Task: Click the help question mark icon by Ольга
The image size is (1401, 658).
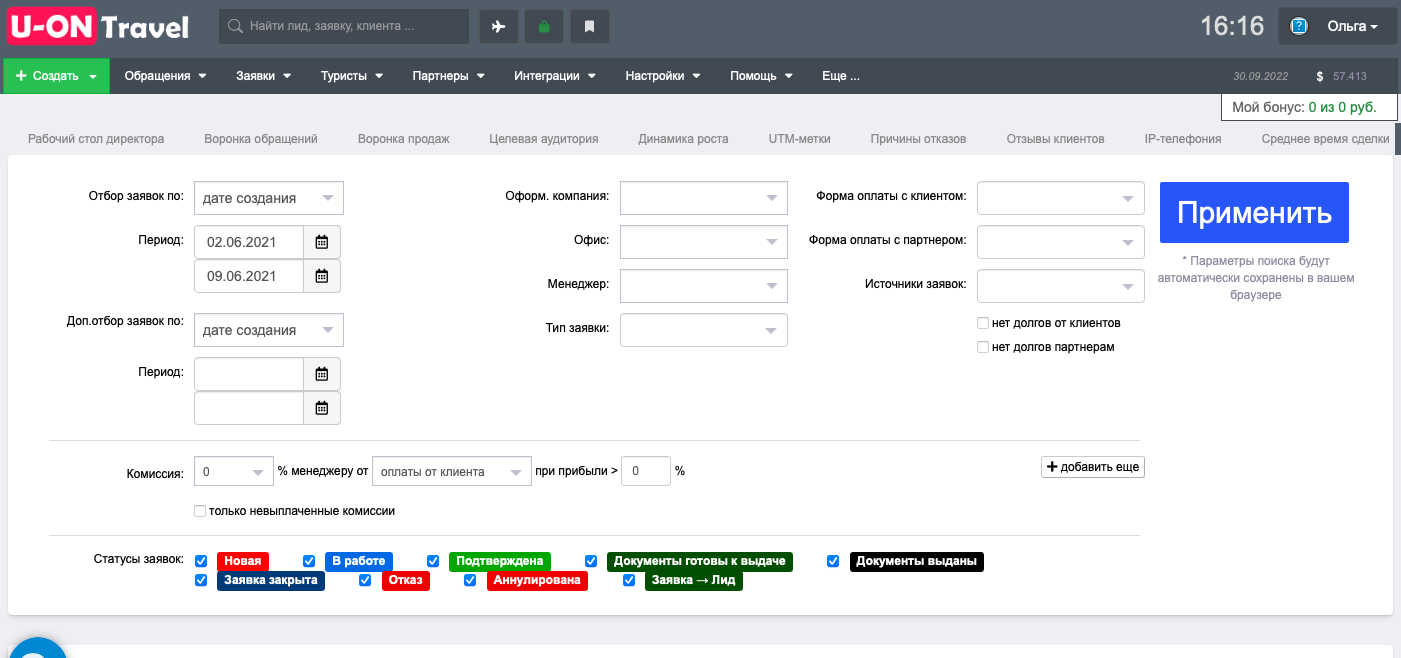Action: pyautogui.click(x=1299, y=27)
